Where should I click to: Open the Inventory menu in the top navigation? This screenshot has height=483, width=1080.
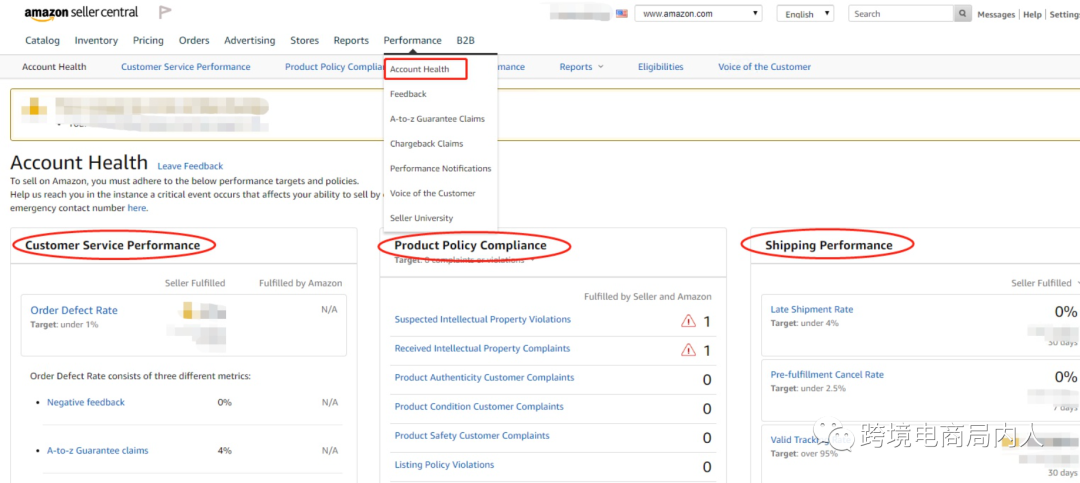[96, 41]
